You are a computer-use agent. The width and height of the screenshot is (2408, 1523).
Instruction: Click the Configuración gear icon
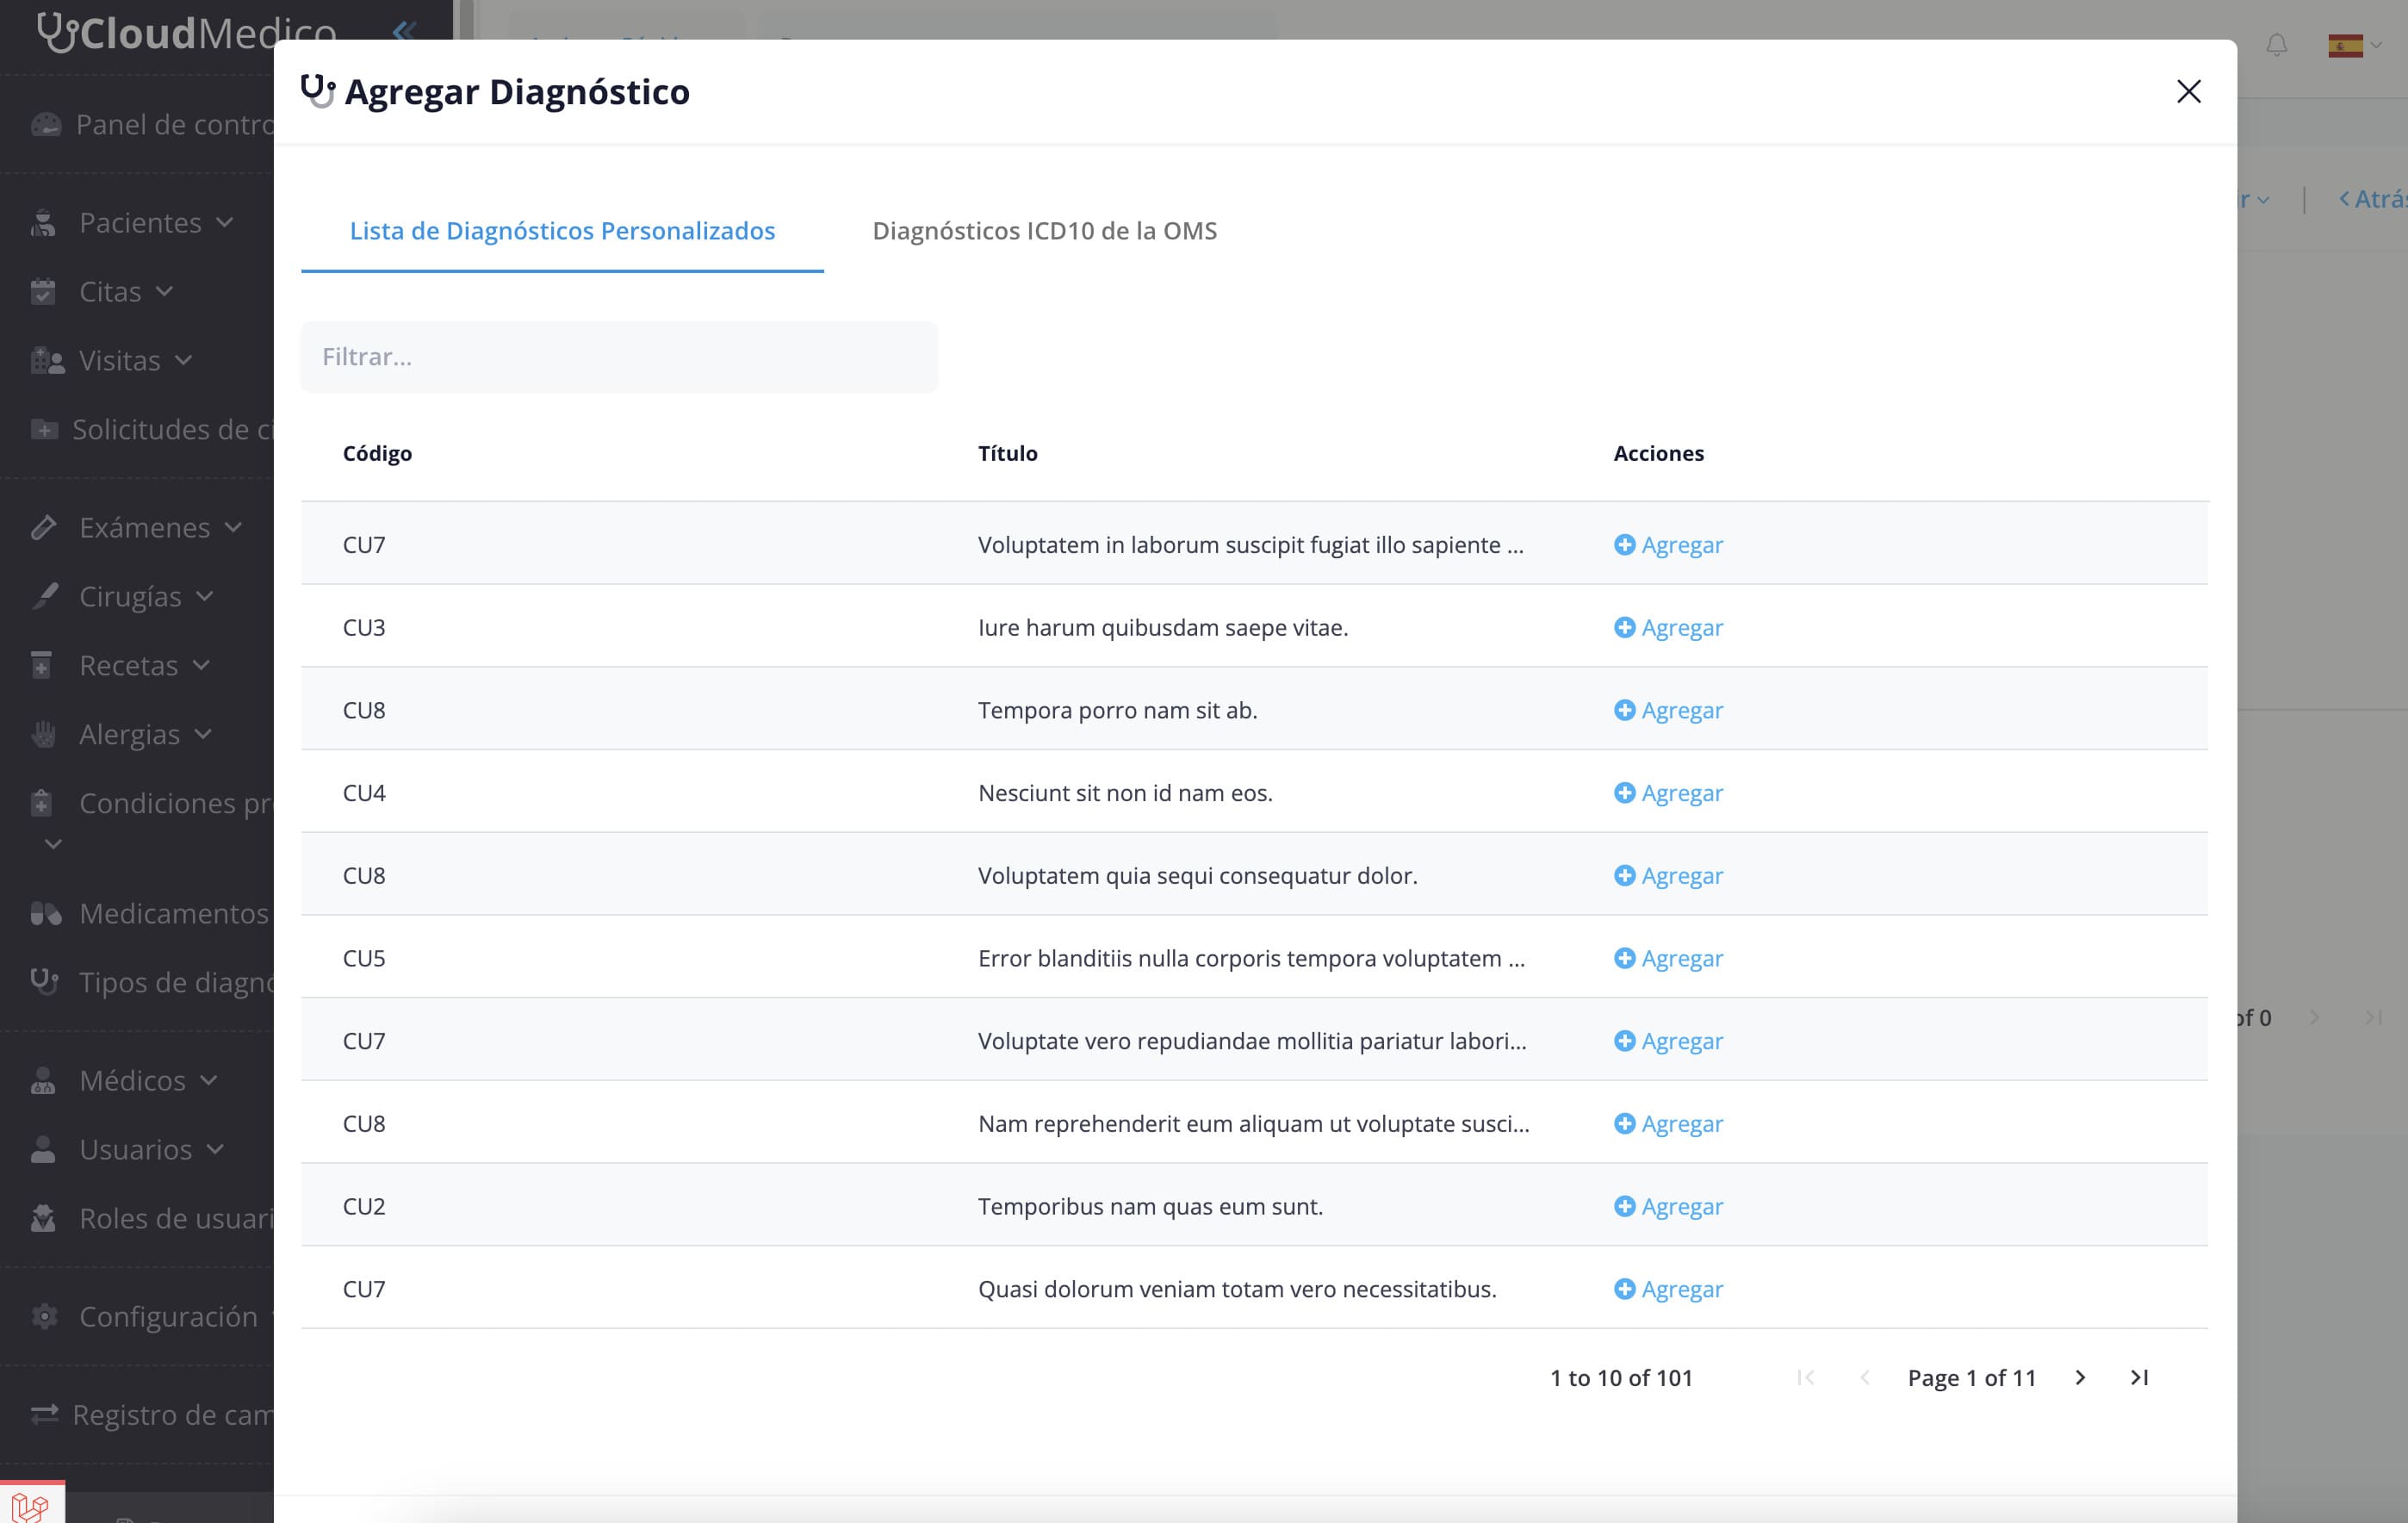pos(44,1316)
